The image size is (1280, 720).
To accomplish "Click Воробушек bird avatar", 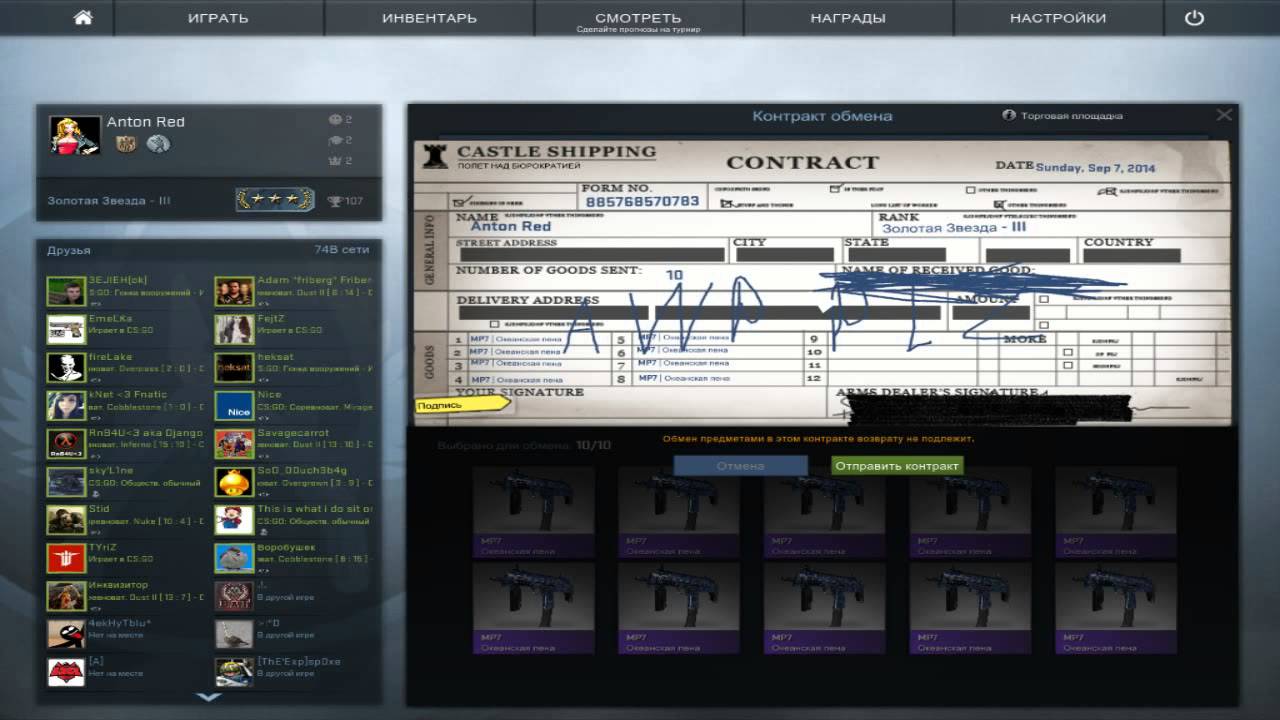I will coord(234,557).
